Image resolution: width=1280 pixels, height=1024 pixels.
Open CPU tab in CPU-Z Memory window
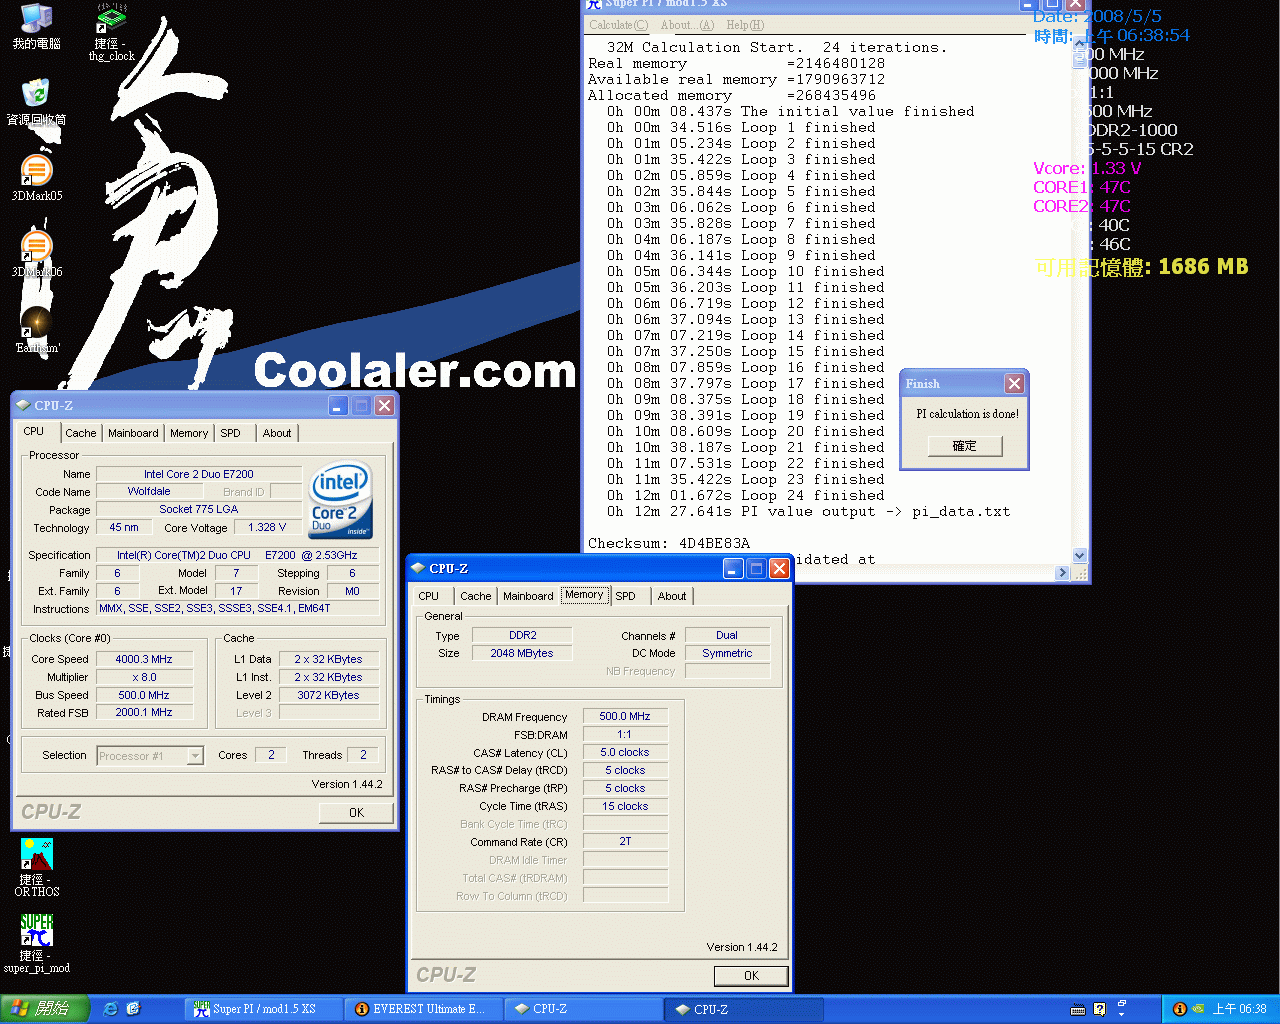[x=429, y=596]
